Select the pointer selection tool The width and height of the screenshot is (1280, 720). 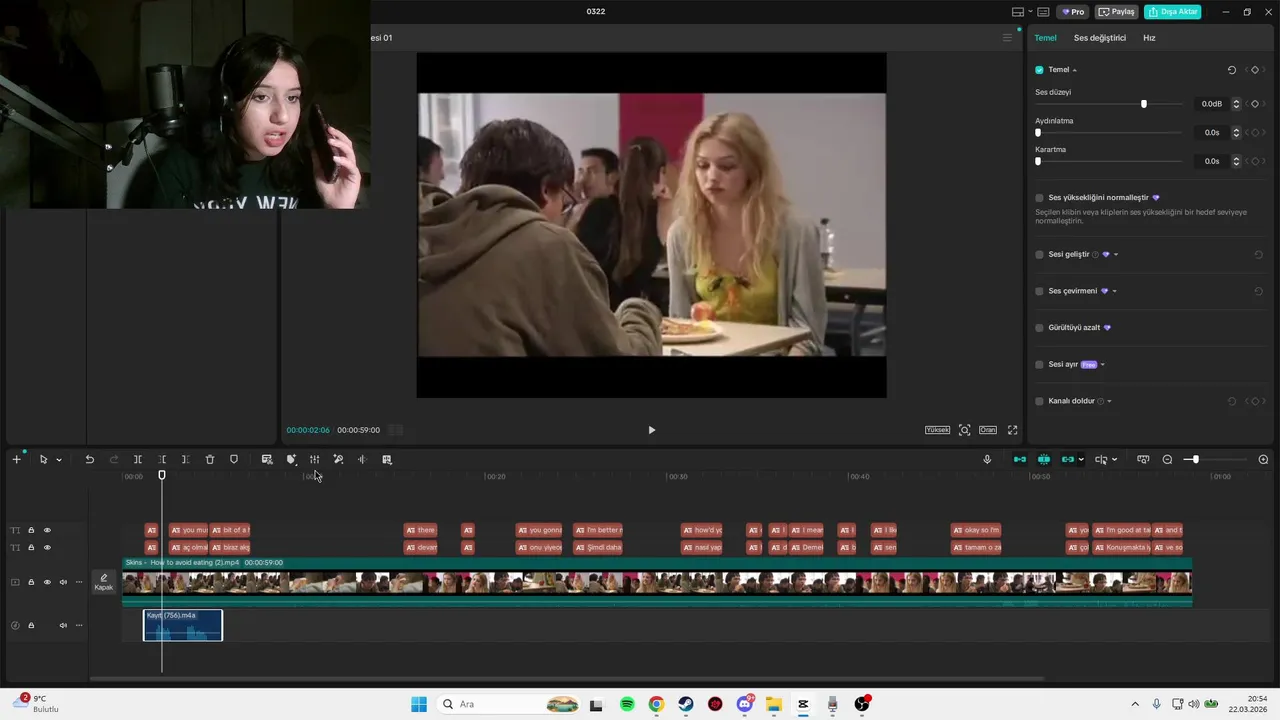(43, 459)
